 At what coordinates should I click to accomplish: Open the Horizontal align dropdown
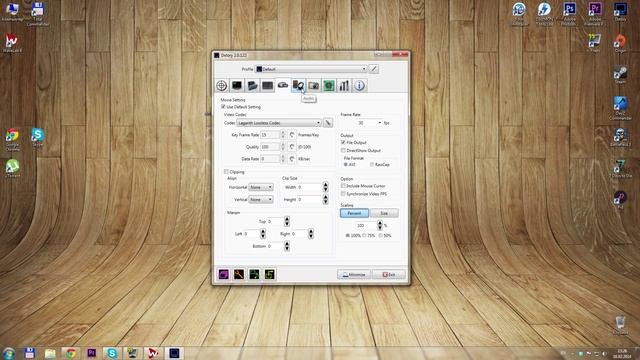tap(261, 187)
